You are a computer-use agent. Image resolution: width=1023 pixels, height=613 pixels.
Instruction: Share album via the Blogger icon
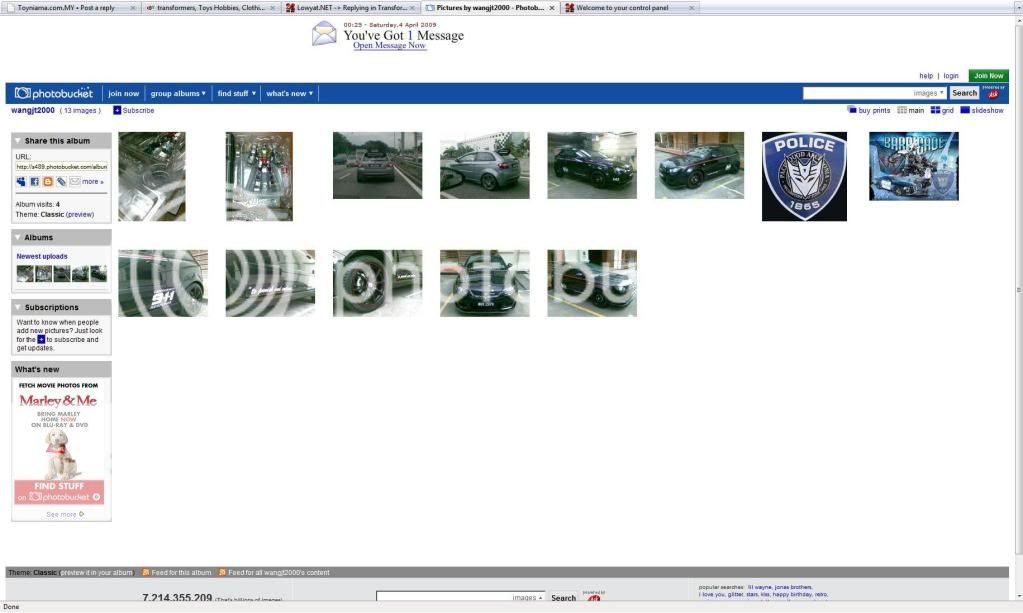pyautogui.click(x=48, y=181)
